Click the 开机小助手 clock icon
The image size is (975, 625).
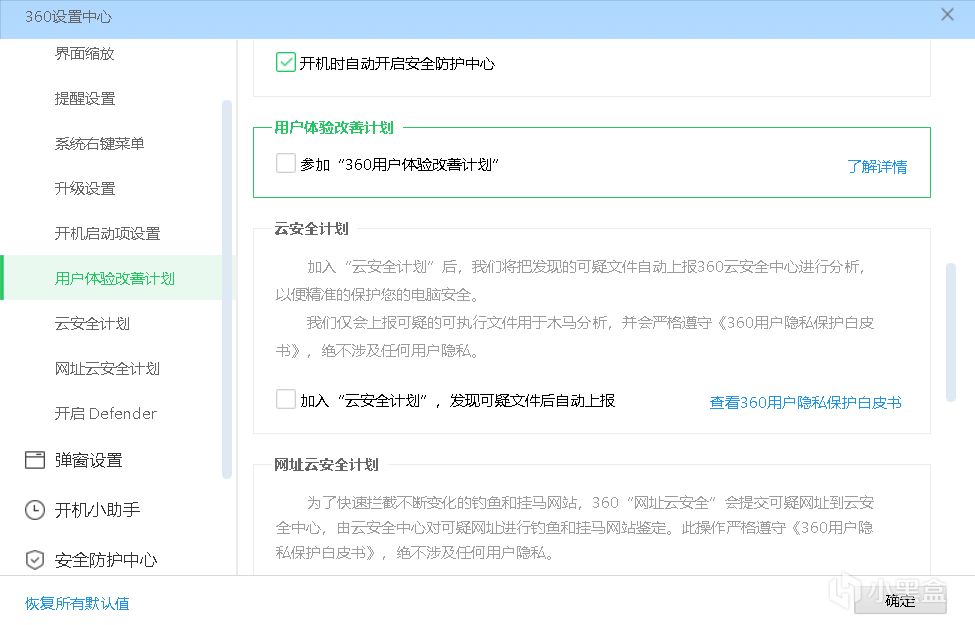pos(35,510)
